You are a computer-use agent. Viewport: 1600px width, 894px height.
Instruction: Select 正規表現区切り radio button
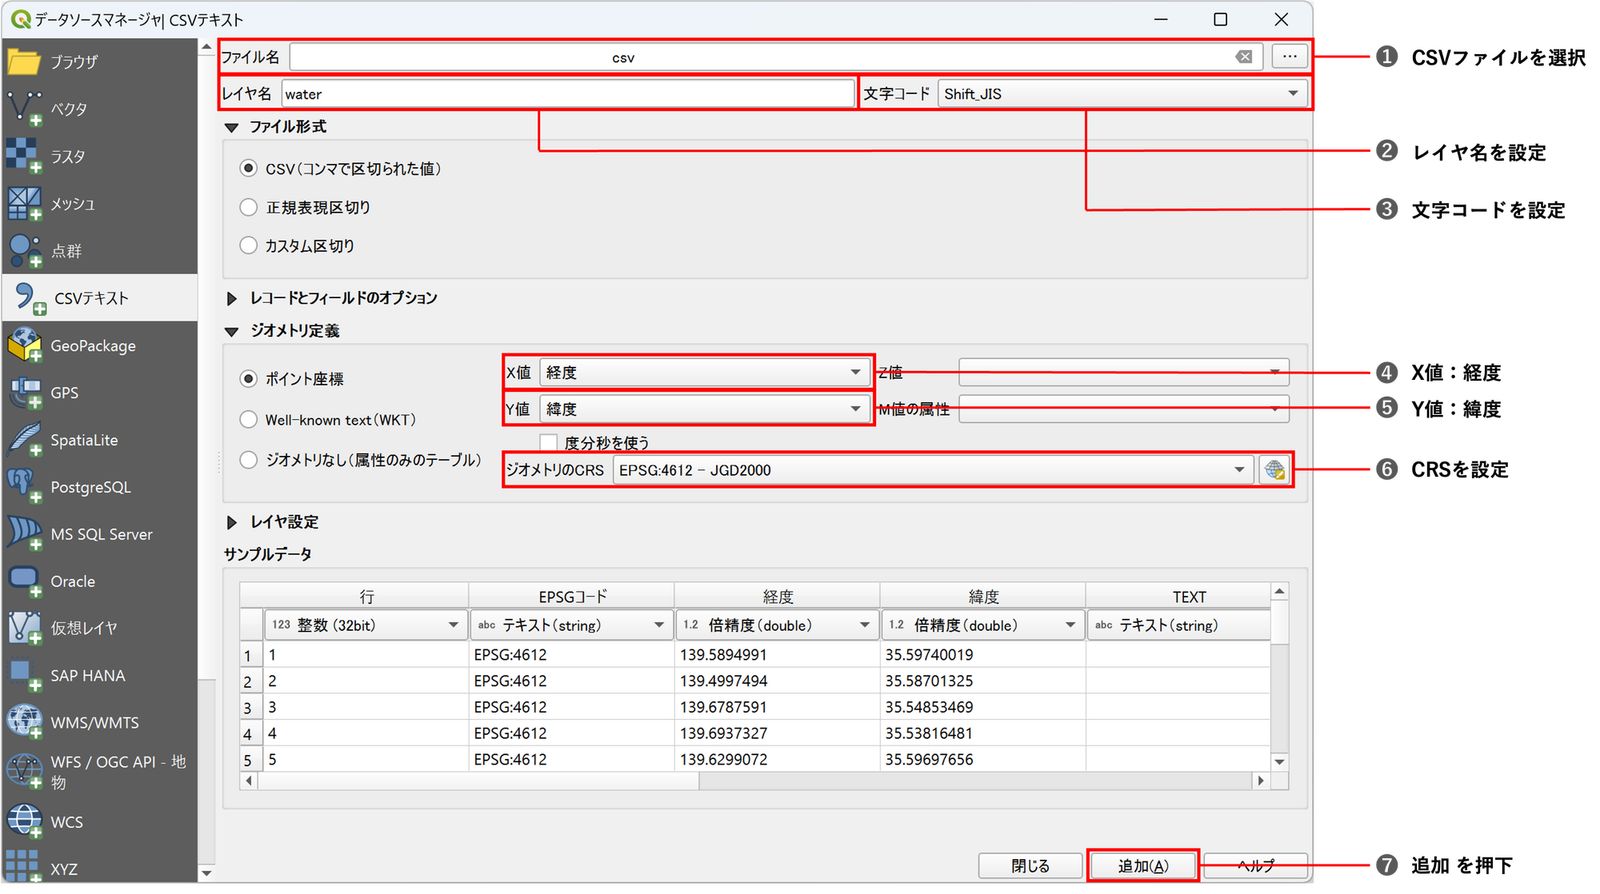(x=249, y=207)
